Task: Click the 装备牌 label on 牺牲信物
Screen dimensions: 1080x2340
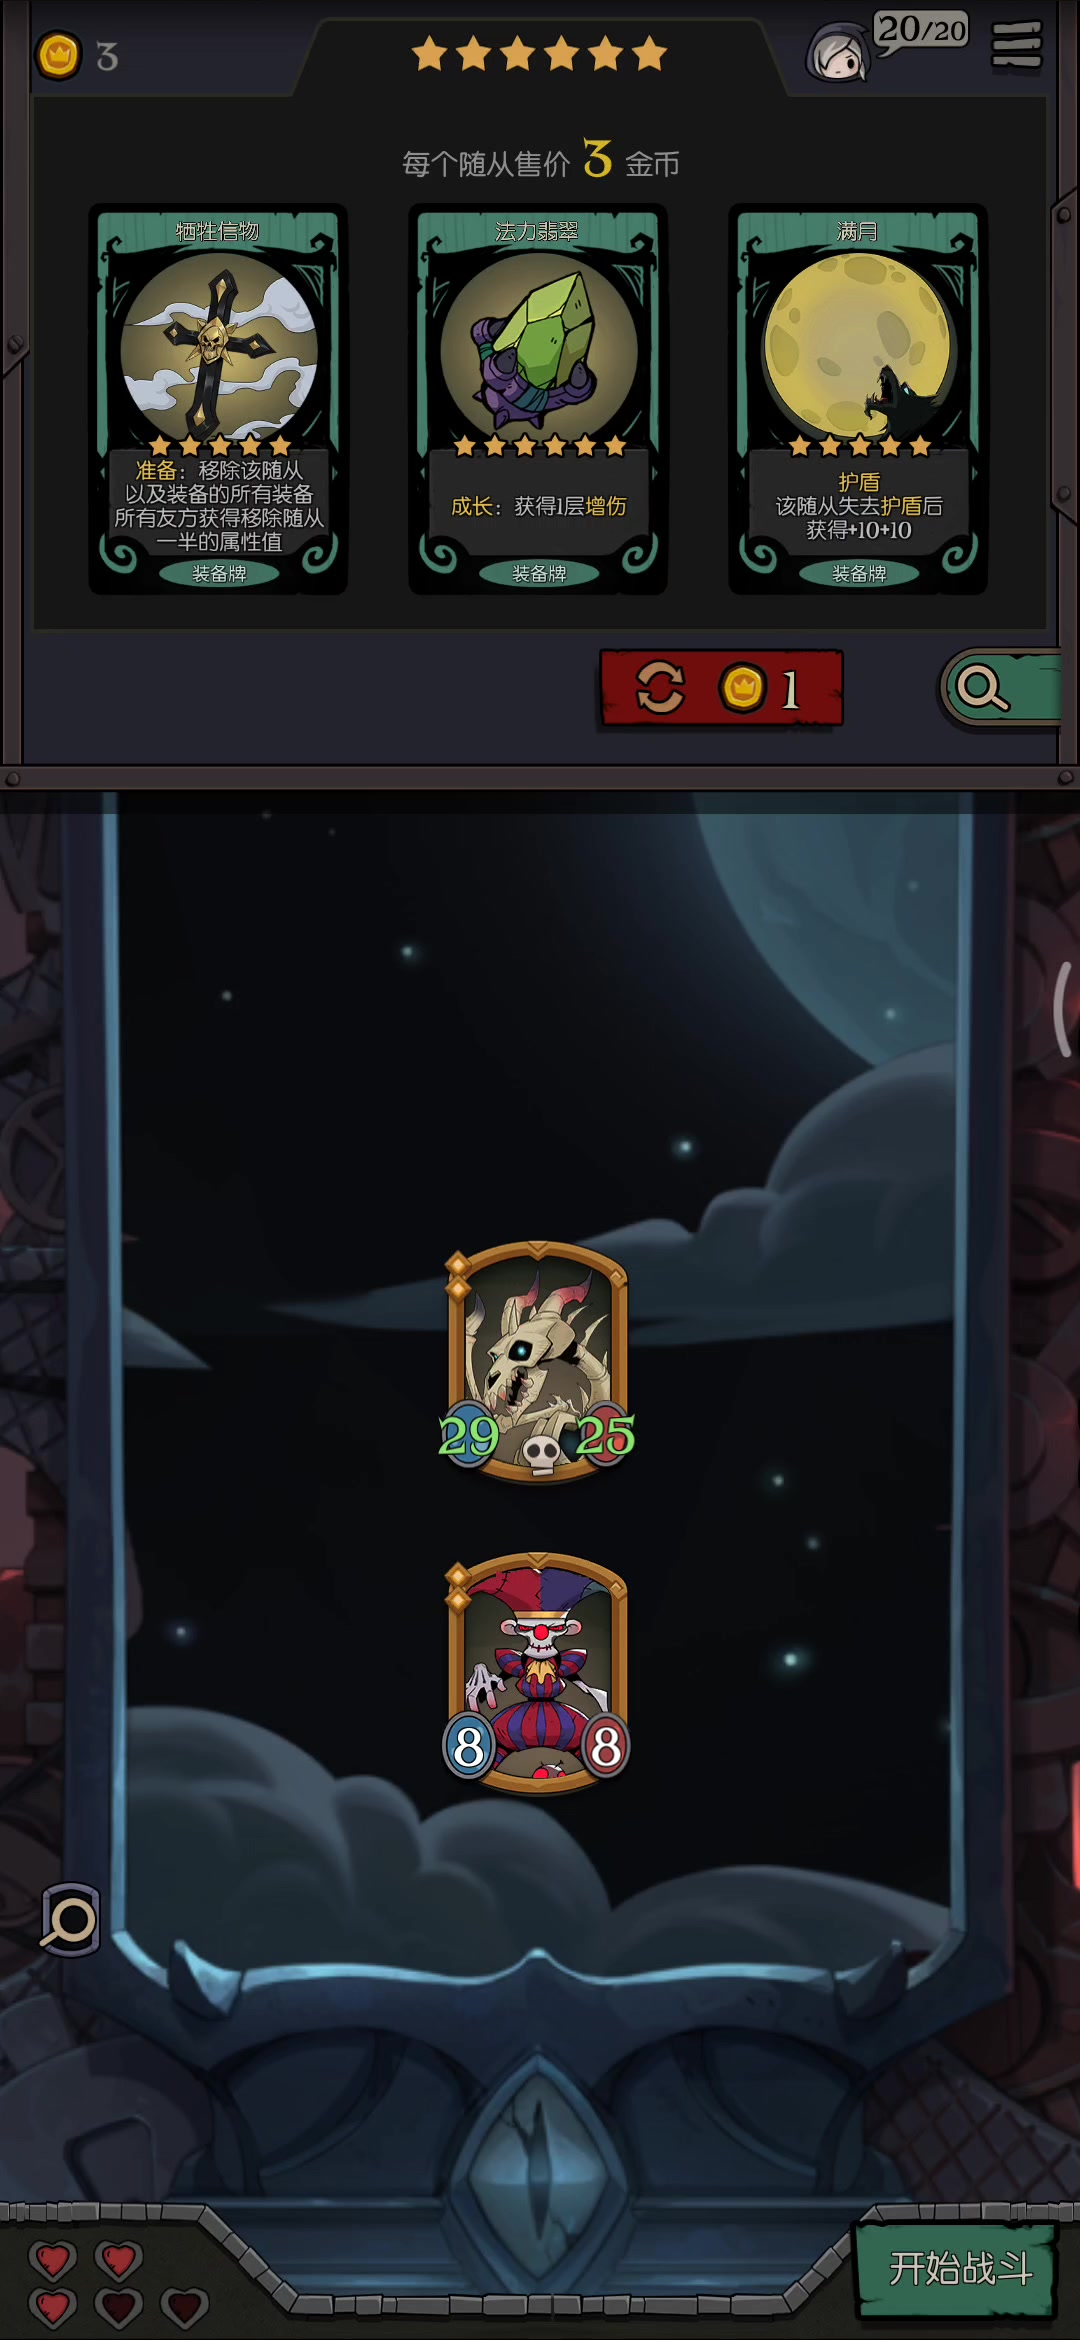Action: pos(219,573)
